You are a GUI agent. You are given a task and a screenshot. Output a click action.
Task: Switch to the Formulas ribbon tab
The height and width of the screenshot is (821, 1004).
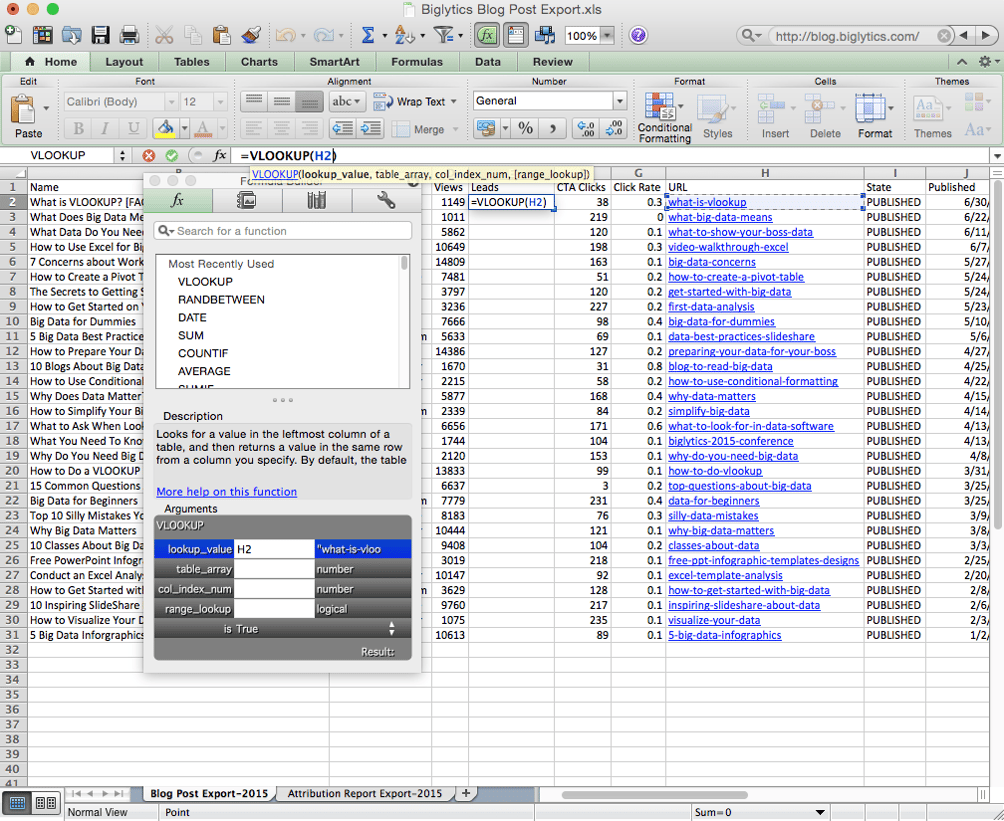click(417, 61)
